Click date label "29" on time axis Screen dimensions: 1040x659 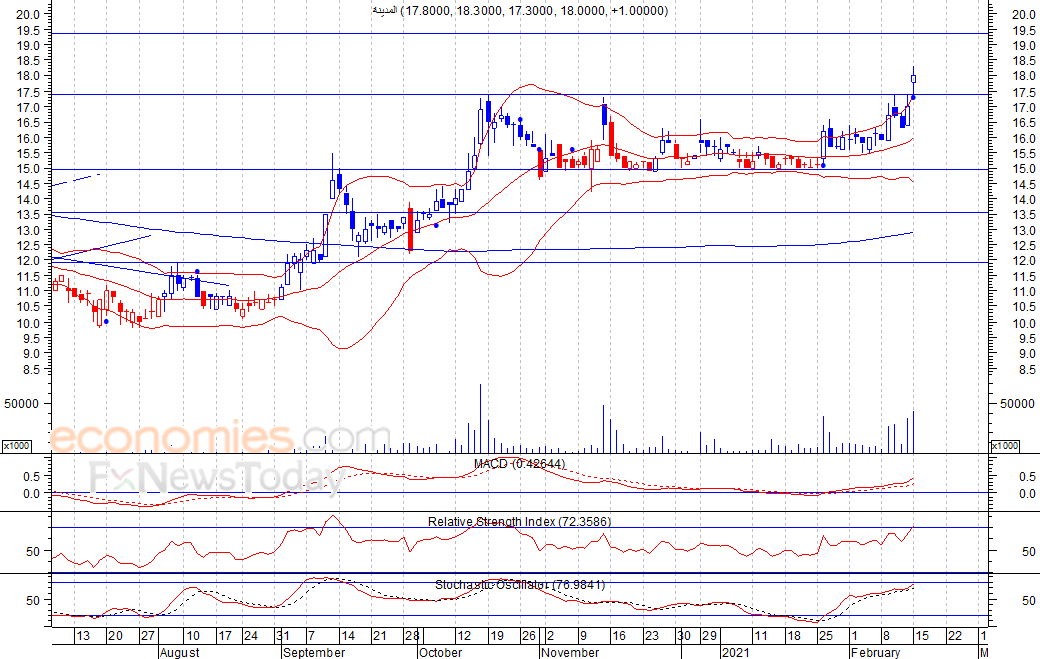click(710, 636)
